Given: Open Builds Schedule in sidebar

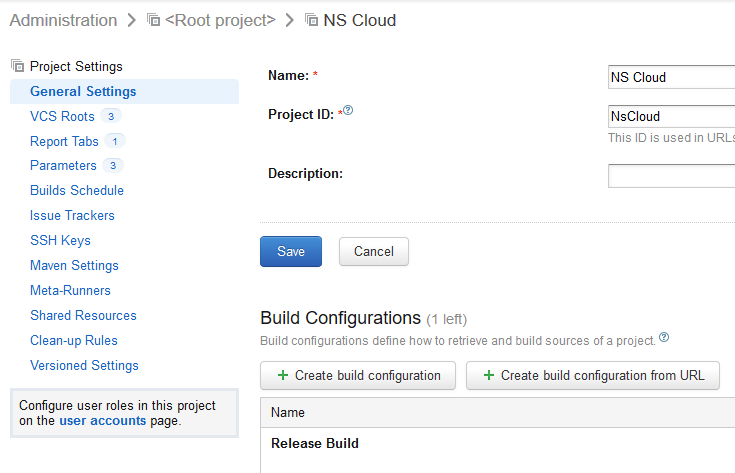Looking at the screenshot, I should 77,190.
